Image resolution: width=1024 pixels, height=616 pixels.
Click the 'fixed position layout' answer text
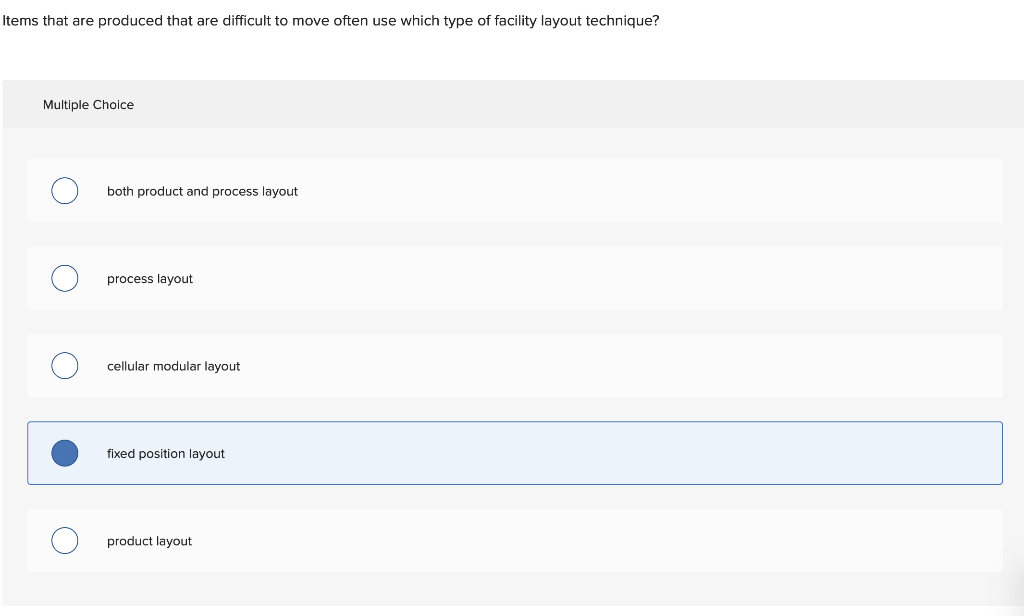[165, 453]
